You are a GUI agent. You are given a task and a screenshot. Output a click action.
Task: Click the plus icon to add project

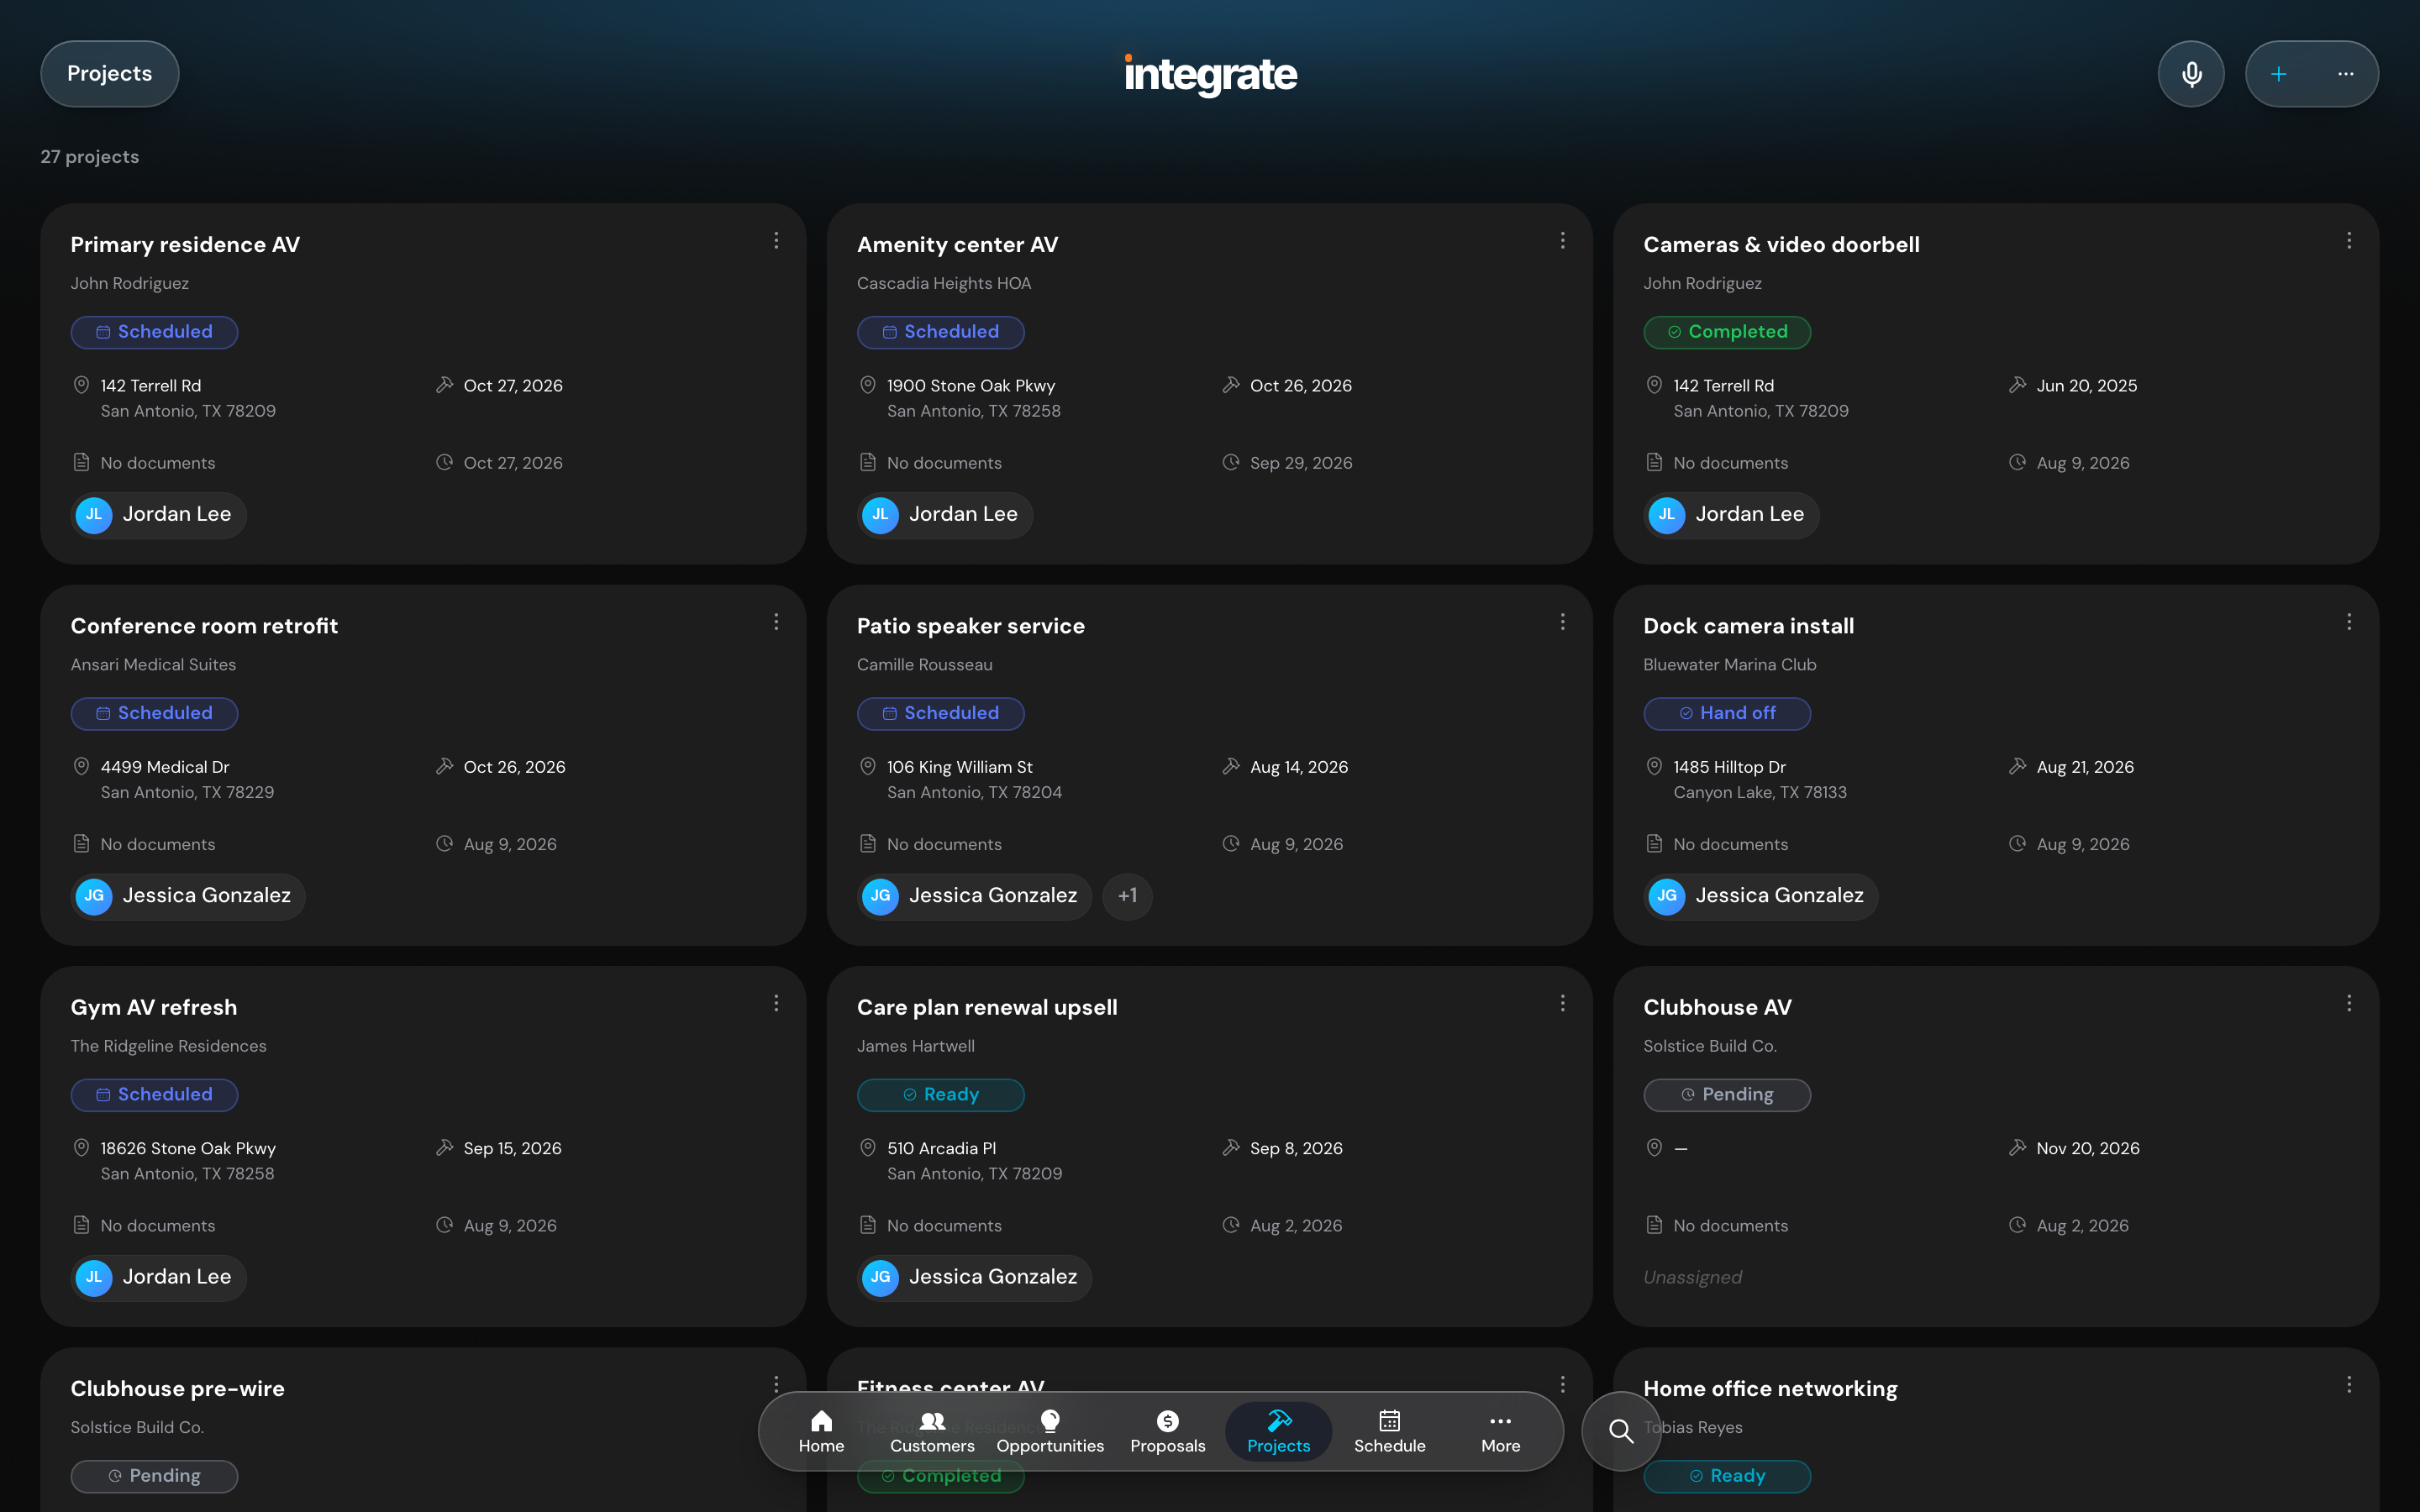tap(2278, 74)
